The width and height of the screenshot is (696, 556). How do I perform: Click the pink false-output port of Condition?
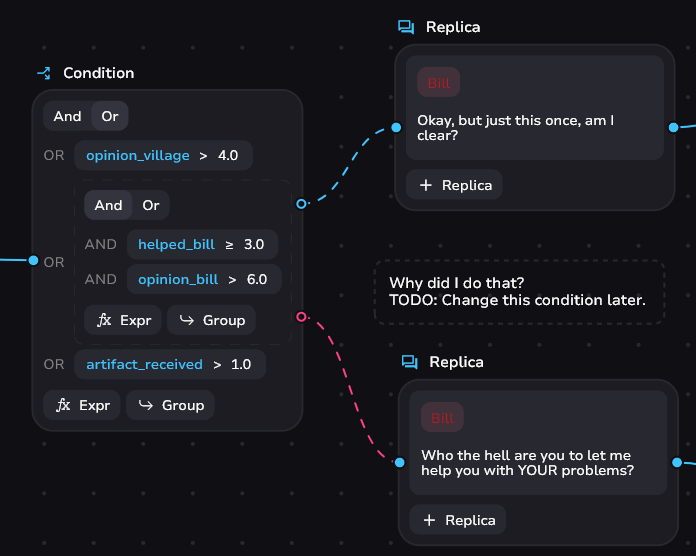302,317
